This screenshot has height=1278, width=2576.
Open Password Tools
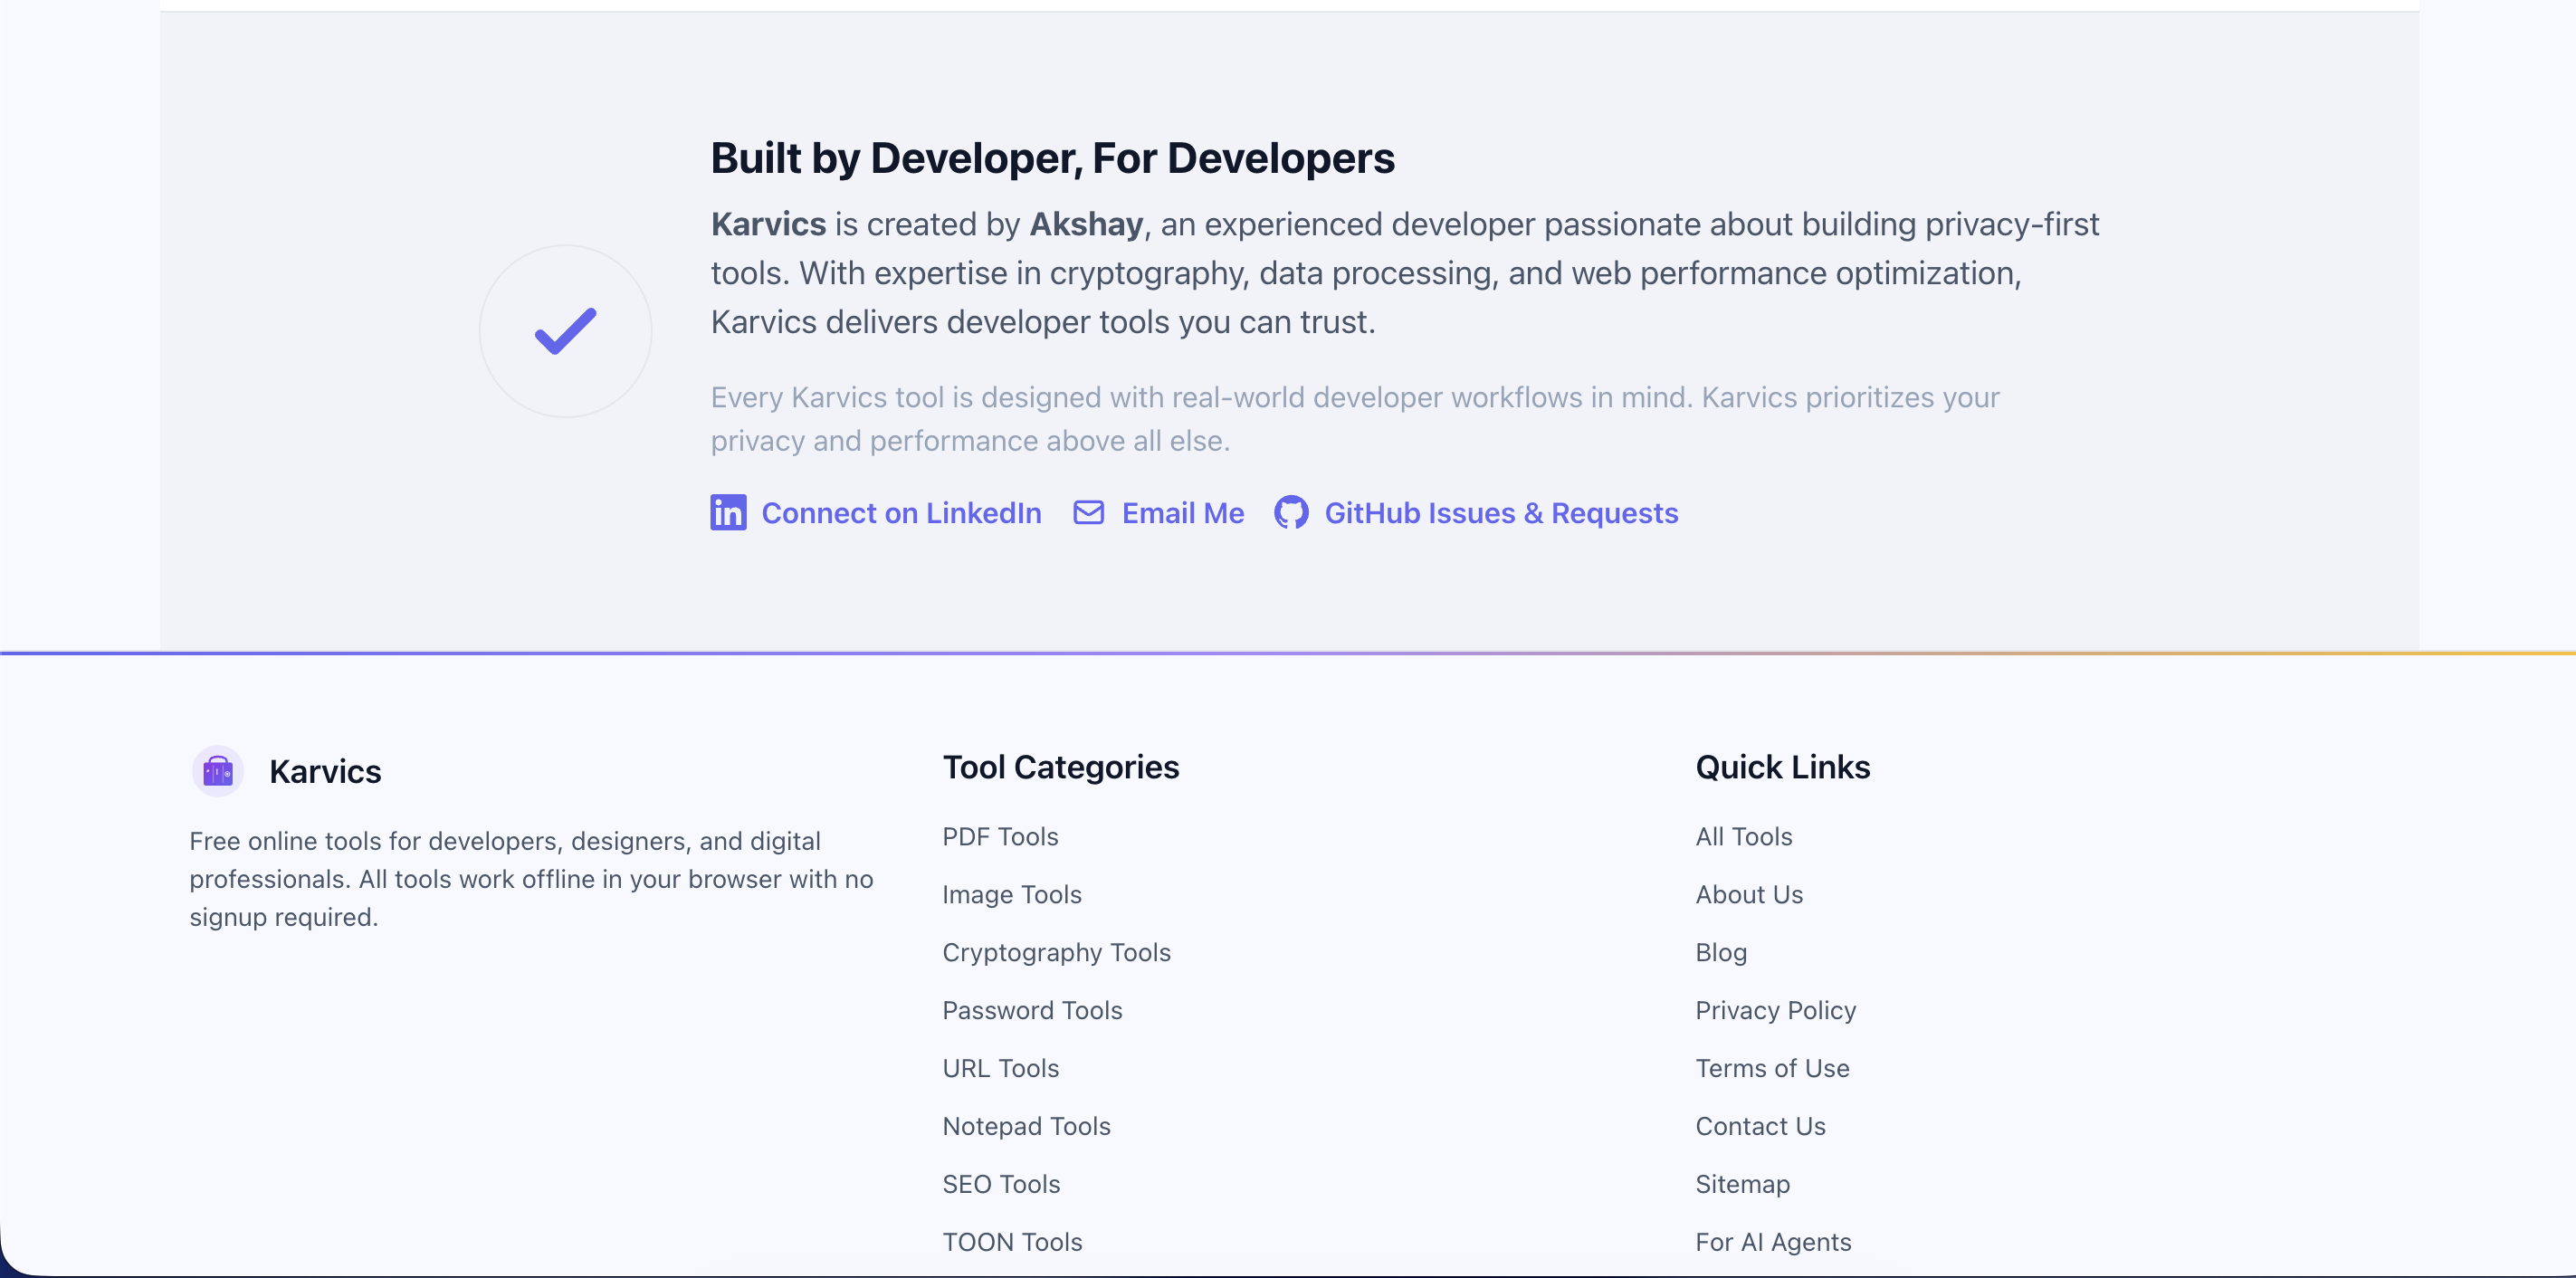[1032, 1011]
